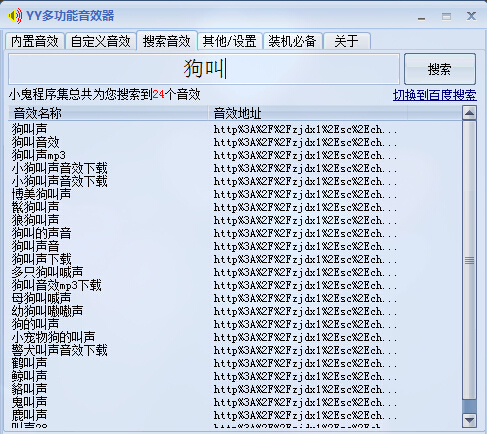Click the 音效地址 column header
487x434 pixels.
point(307,113)
